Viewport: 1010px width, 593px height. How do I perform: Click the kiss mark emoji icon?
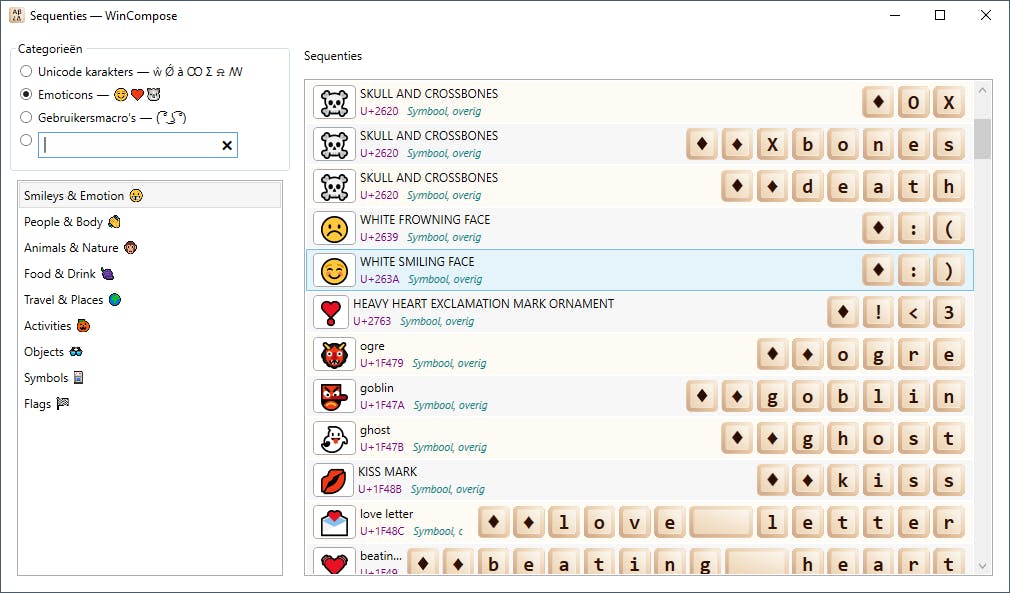click(x=333, y=479)
